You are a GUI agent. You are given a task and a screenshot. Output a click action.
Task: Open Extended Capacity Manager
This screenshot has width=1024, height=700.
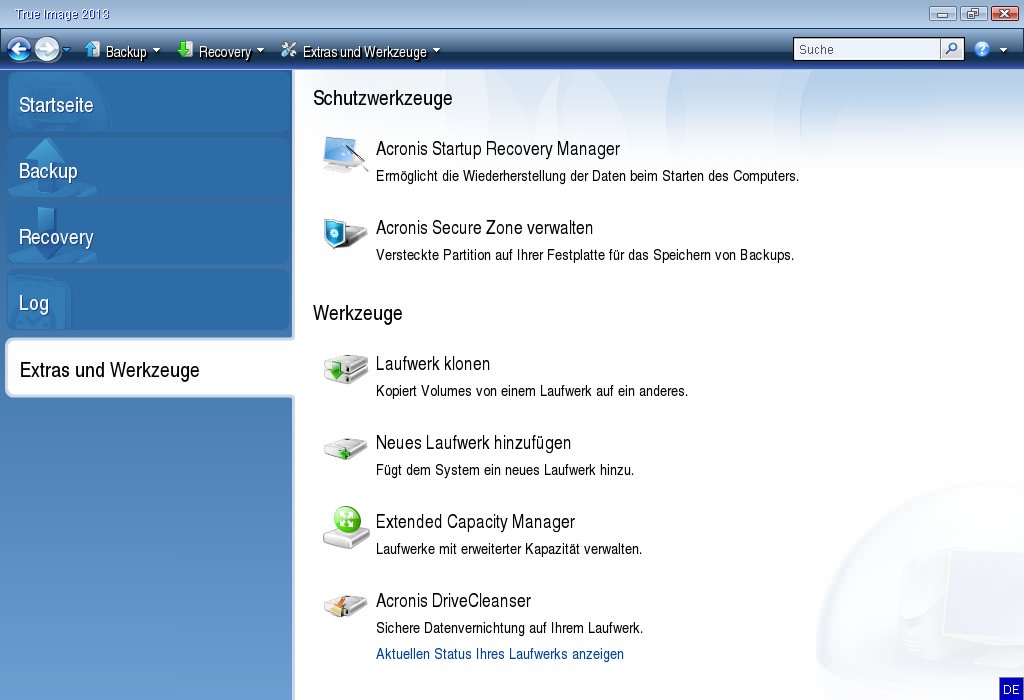[475, 521]
